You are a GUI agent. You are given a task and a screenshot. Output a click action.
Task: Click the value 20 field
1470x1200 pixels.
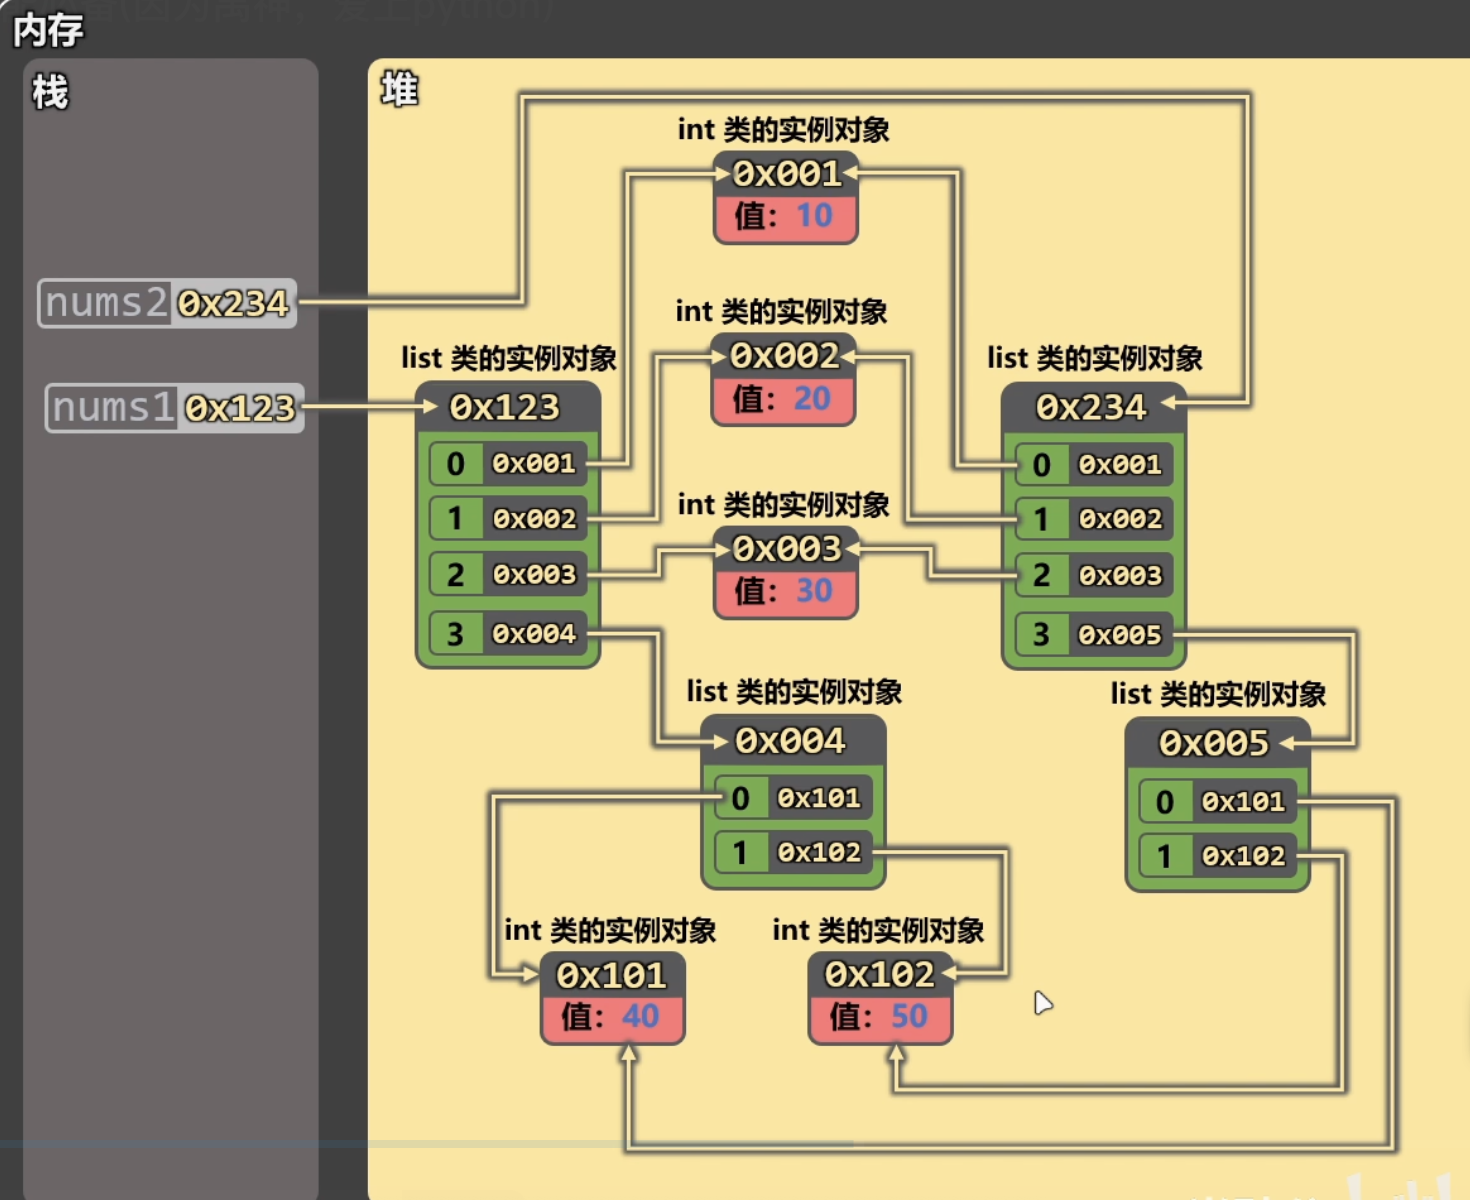(x=784, y=399)
